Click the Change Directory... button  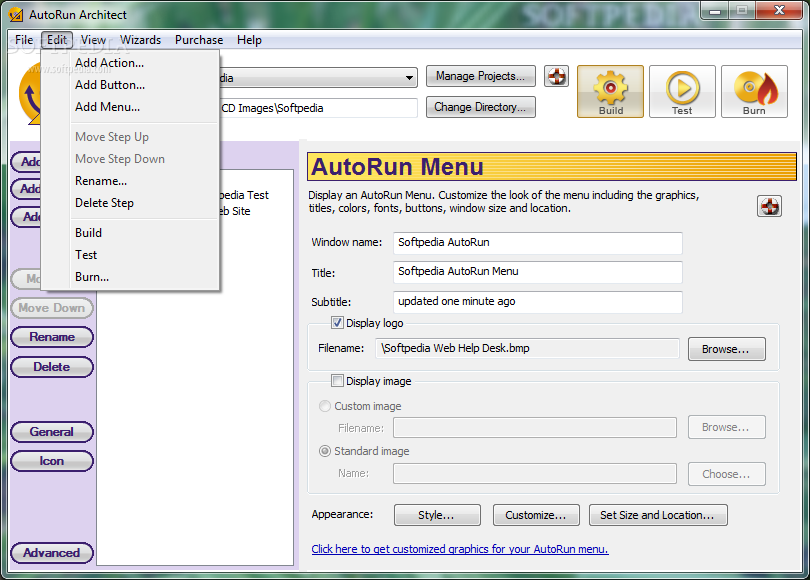pos(480,107)
